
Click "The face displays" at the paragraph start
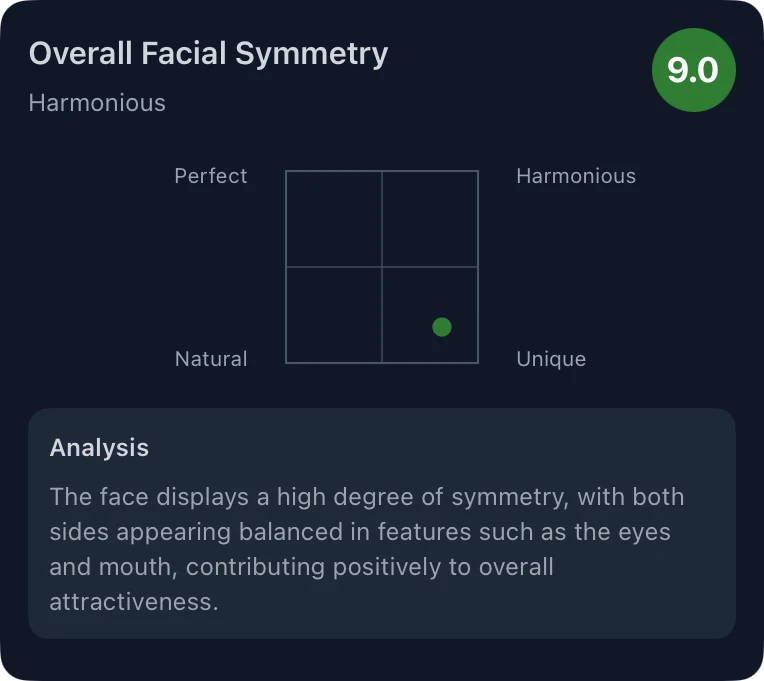(135, 497)
